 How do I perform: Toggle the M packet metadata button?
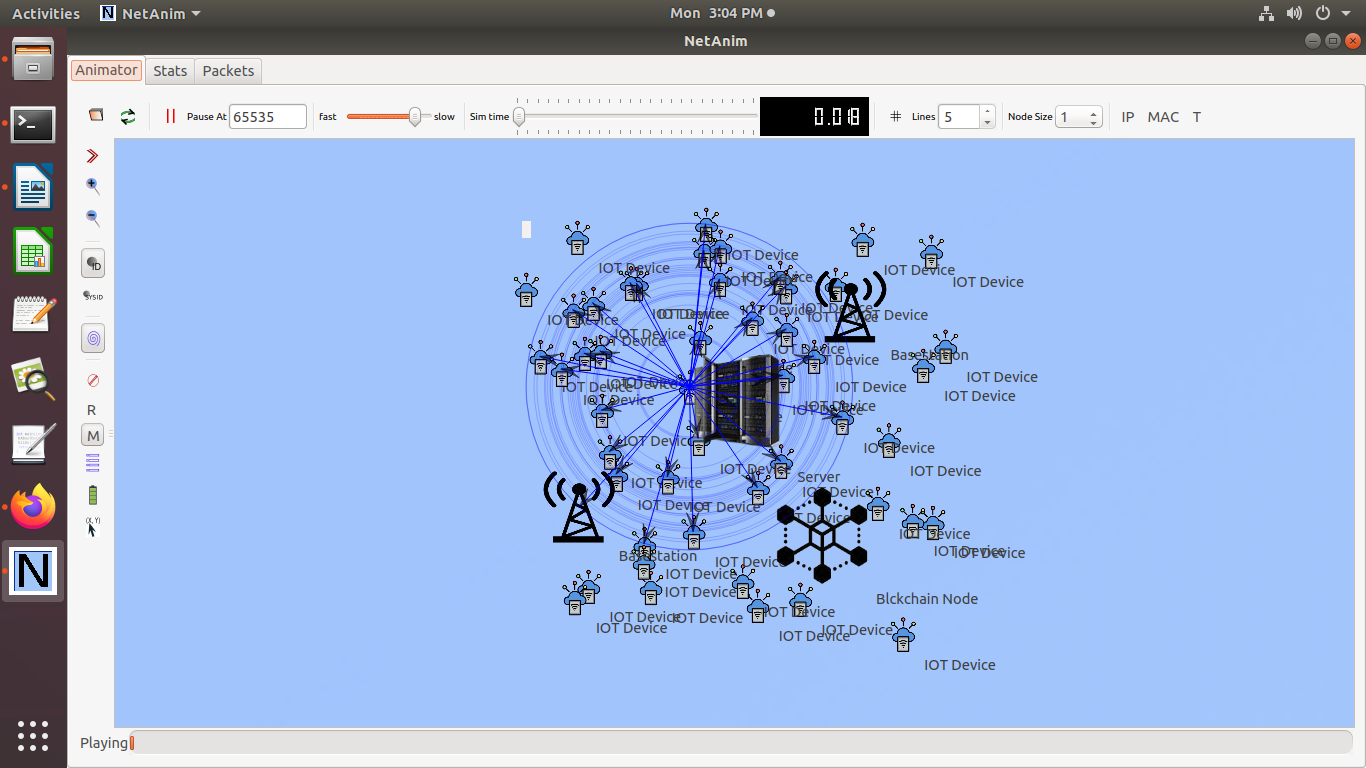tap(93, 436)
